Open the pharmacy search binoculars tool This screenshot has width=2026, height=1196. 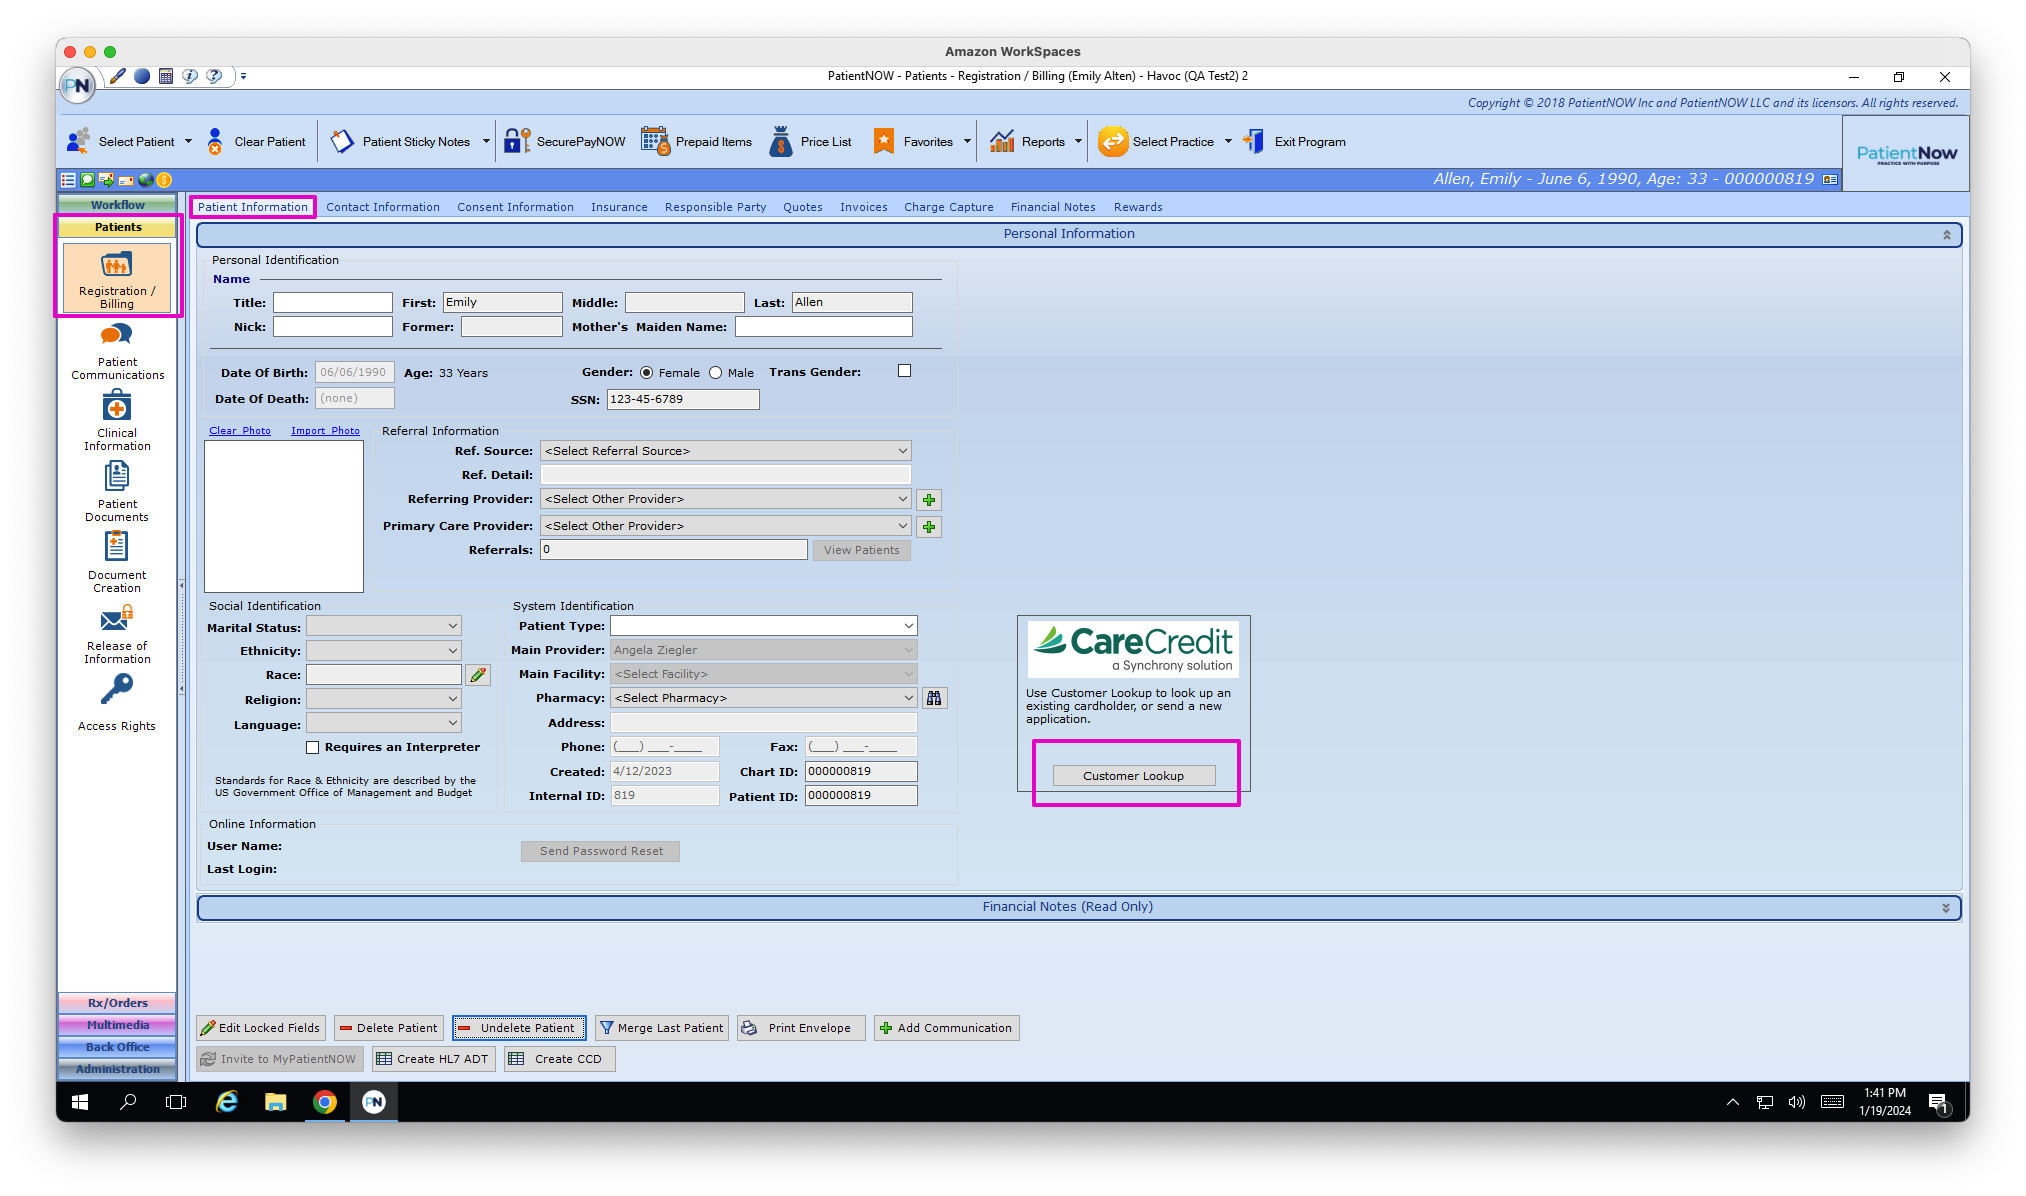tap(935, 697)
